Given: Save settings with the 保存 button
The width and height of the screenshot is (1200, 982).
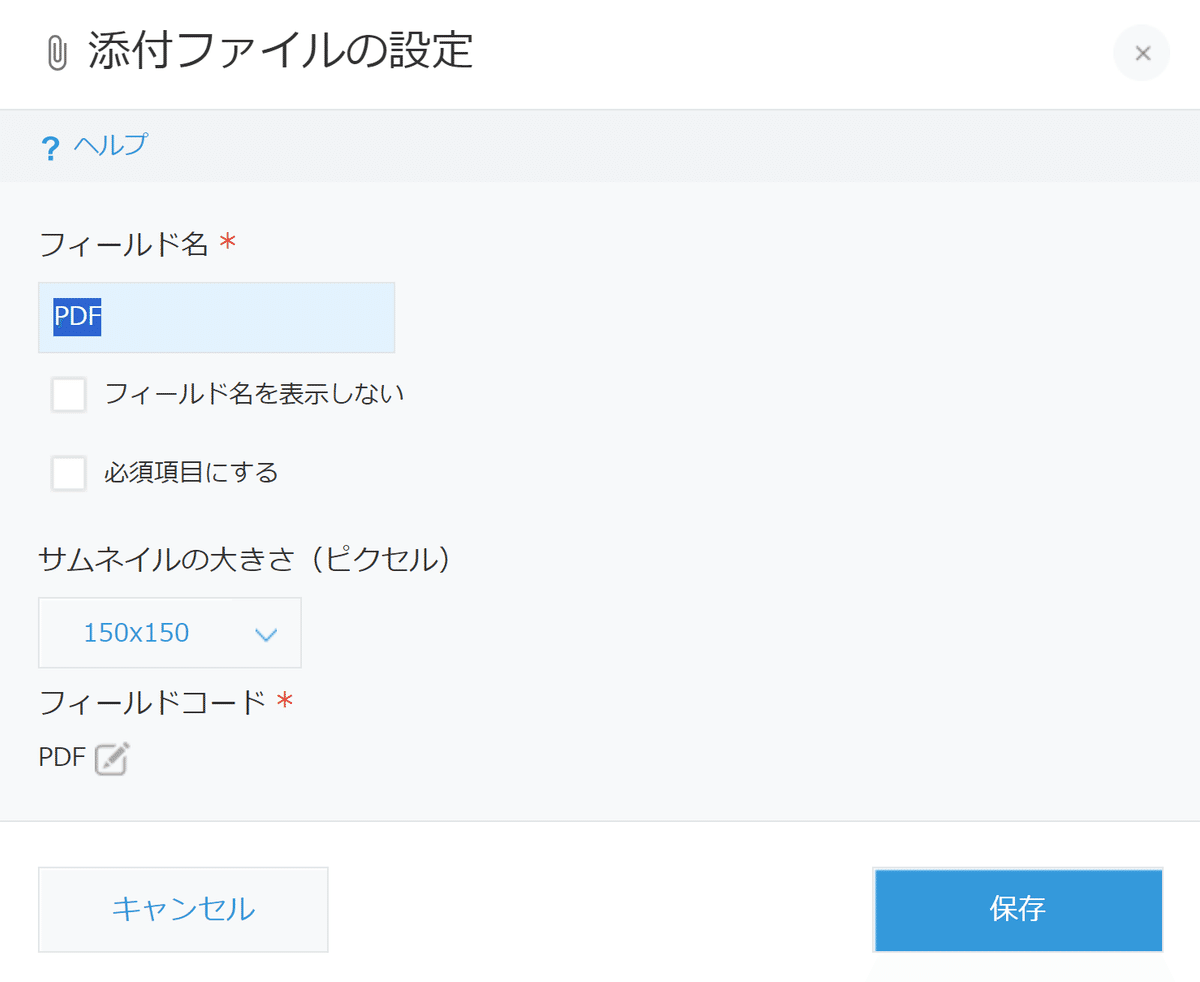Looking at the screenshot, I should 1018,909.
